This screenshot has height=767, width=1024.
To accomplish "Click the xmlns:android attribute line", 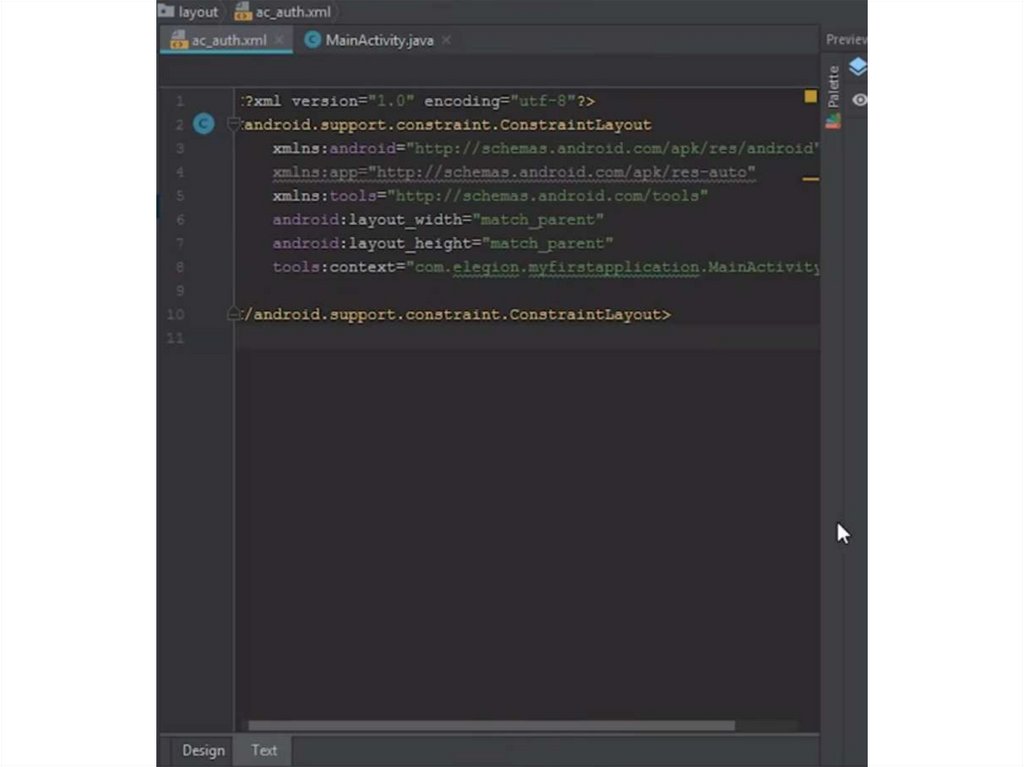I will (x=546, y=148).
